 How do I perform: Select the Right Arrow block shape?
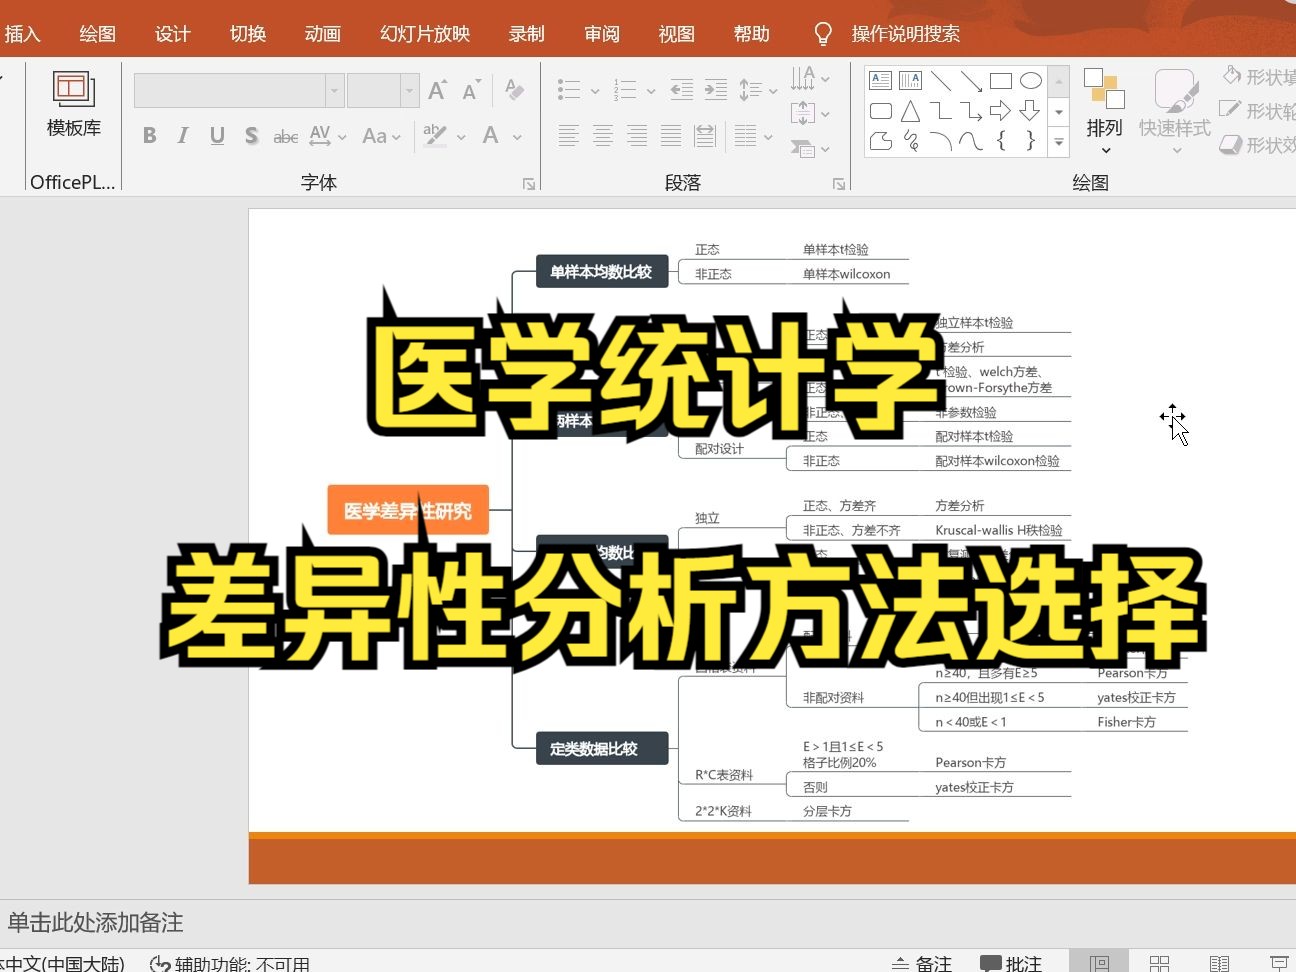click(1001, 111)
